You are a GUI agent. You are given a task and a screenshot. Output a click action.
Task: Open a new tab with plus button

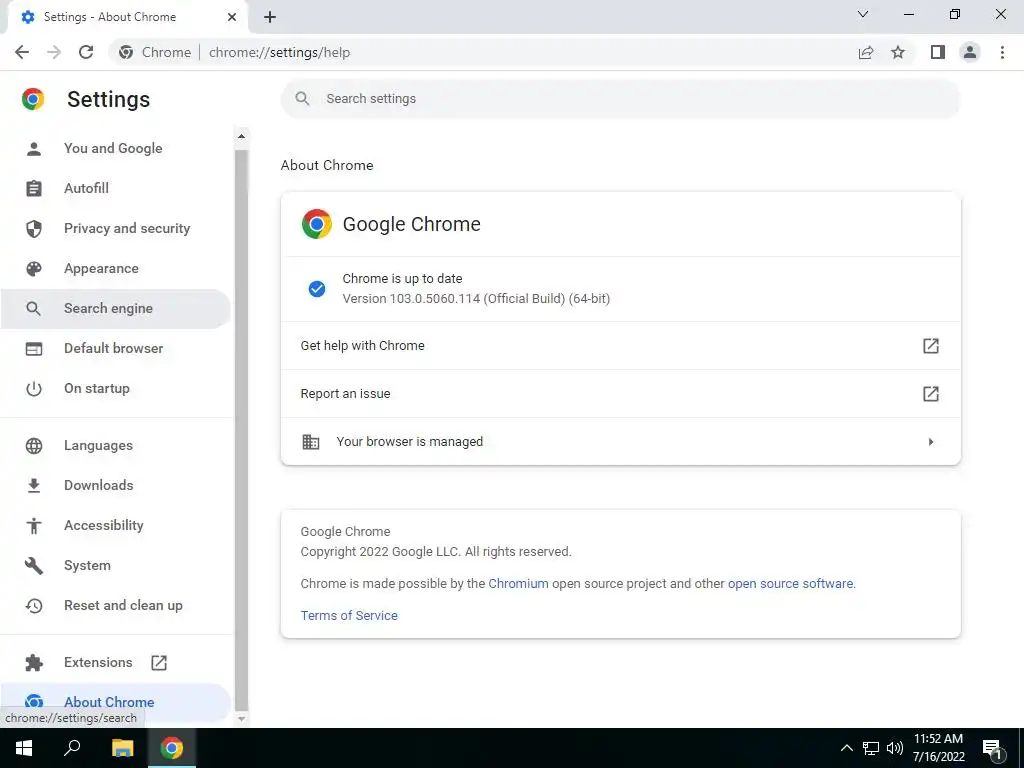pos(270,17)
